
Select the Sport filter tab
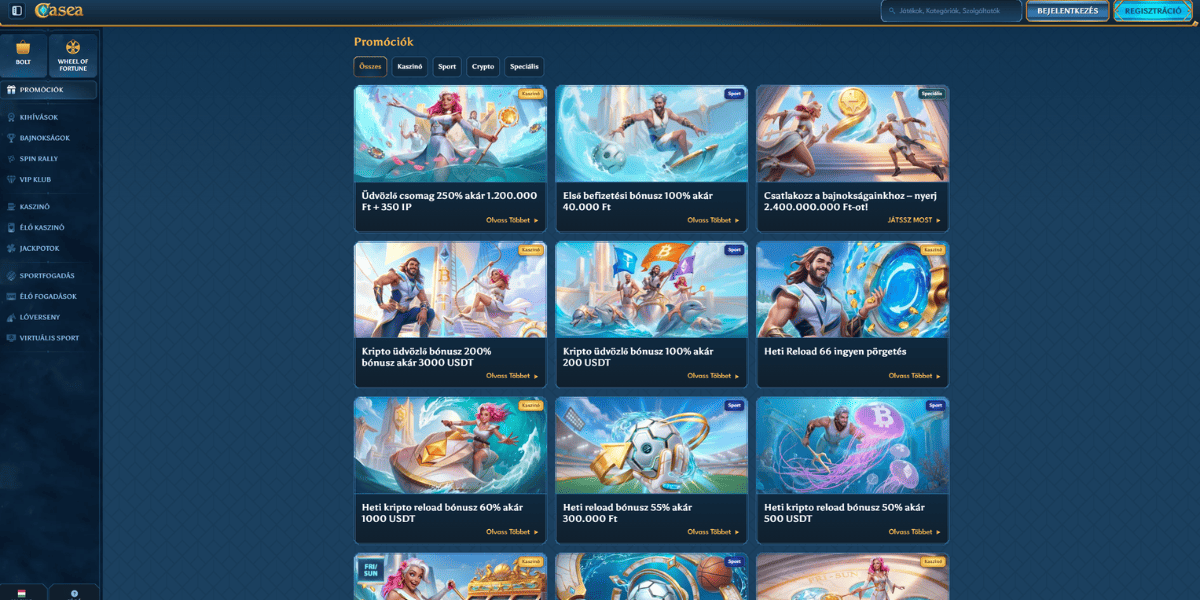coord(447,67)
